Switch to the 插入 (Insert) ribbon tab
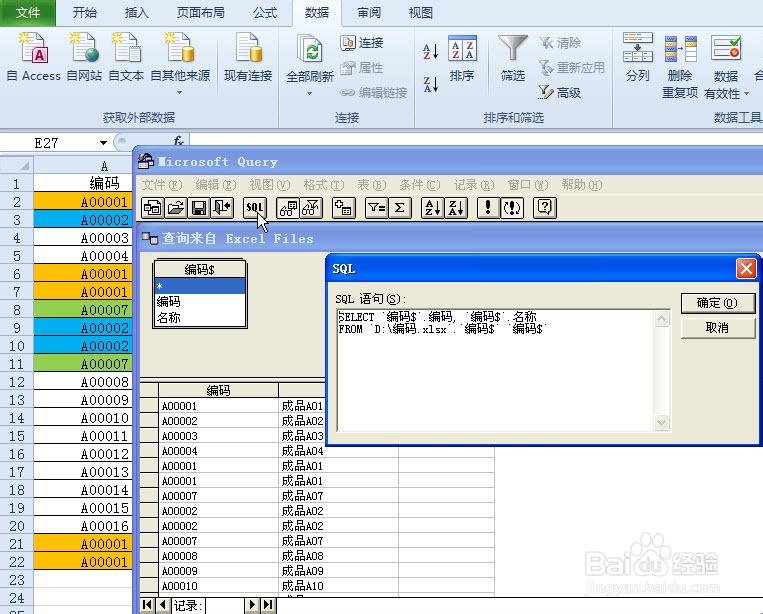This screenshot has width=763, height=614. pyautogui.click(x=137, y=13)
